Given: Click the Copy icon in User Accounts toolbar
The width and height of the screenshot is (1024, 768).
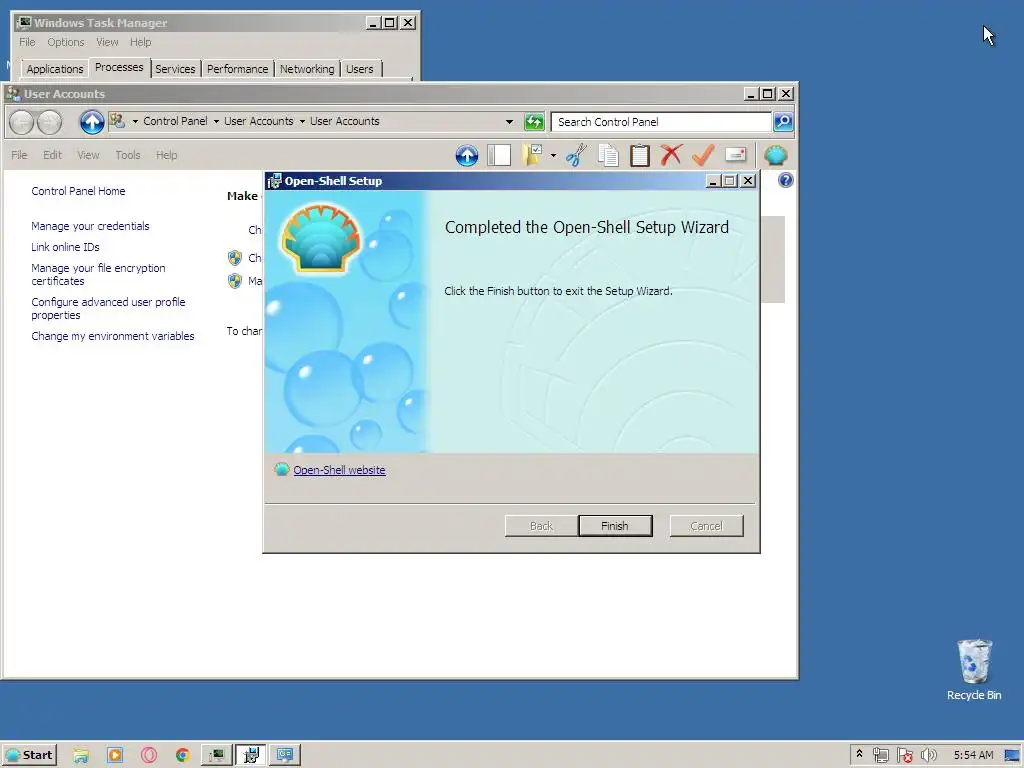Looking at the screenshot, I should click(608, 155).
